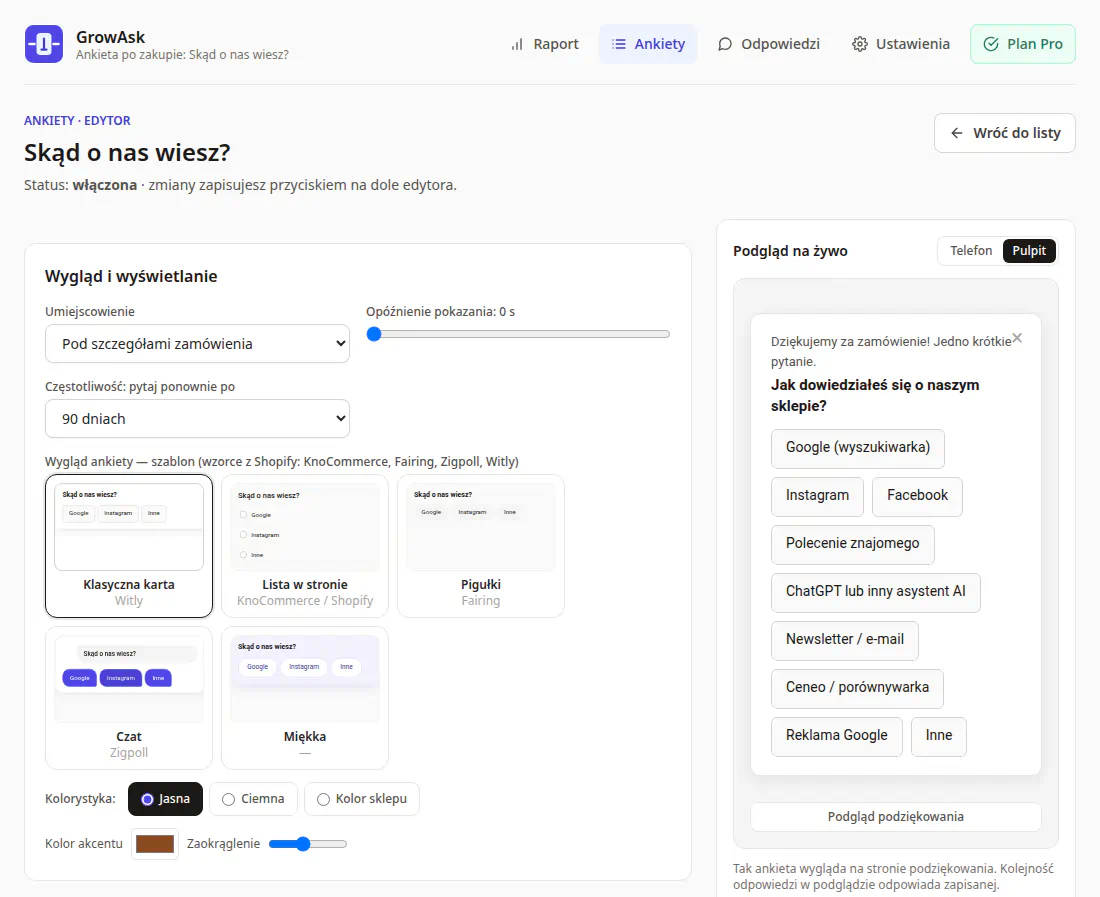Click the Plan Pro button
1100x897 pixels.
click(1023, 44)
